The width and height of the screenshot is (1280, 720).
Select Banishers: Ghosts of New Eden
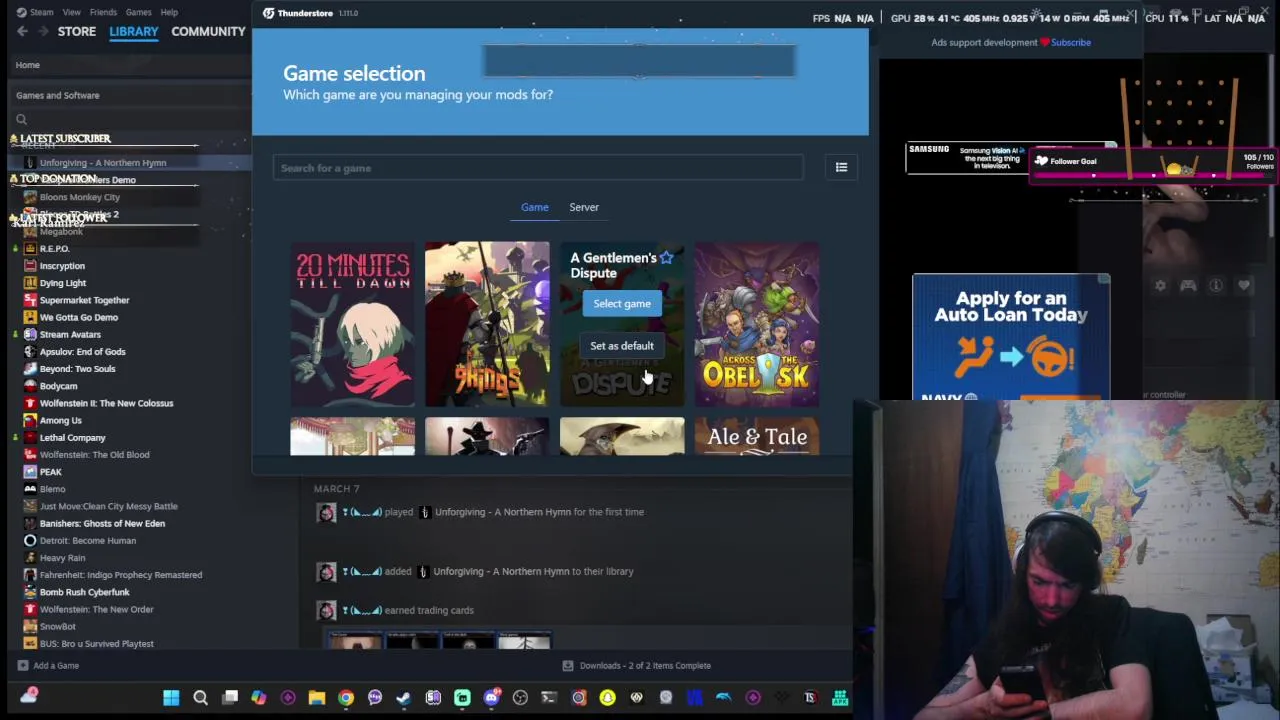[x=102, y=523]
